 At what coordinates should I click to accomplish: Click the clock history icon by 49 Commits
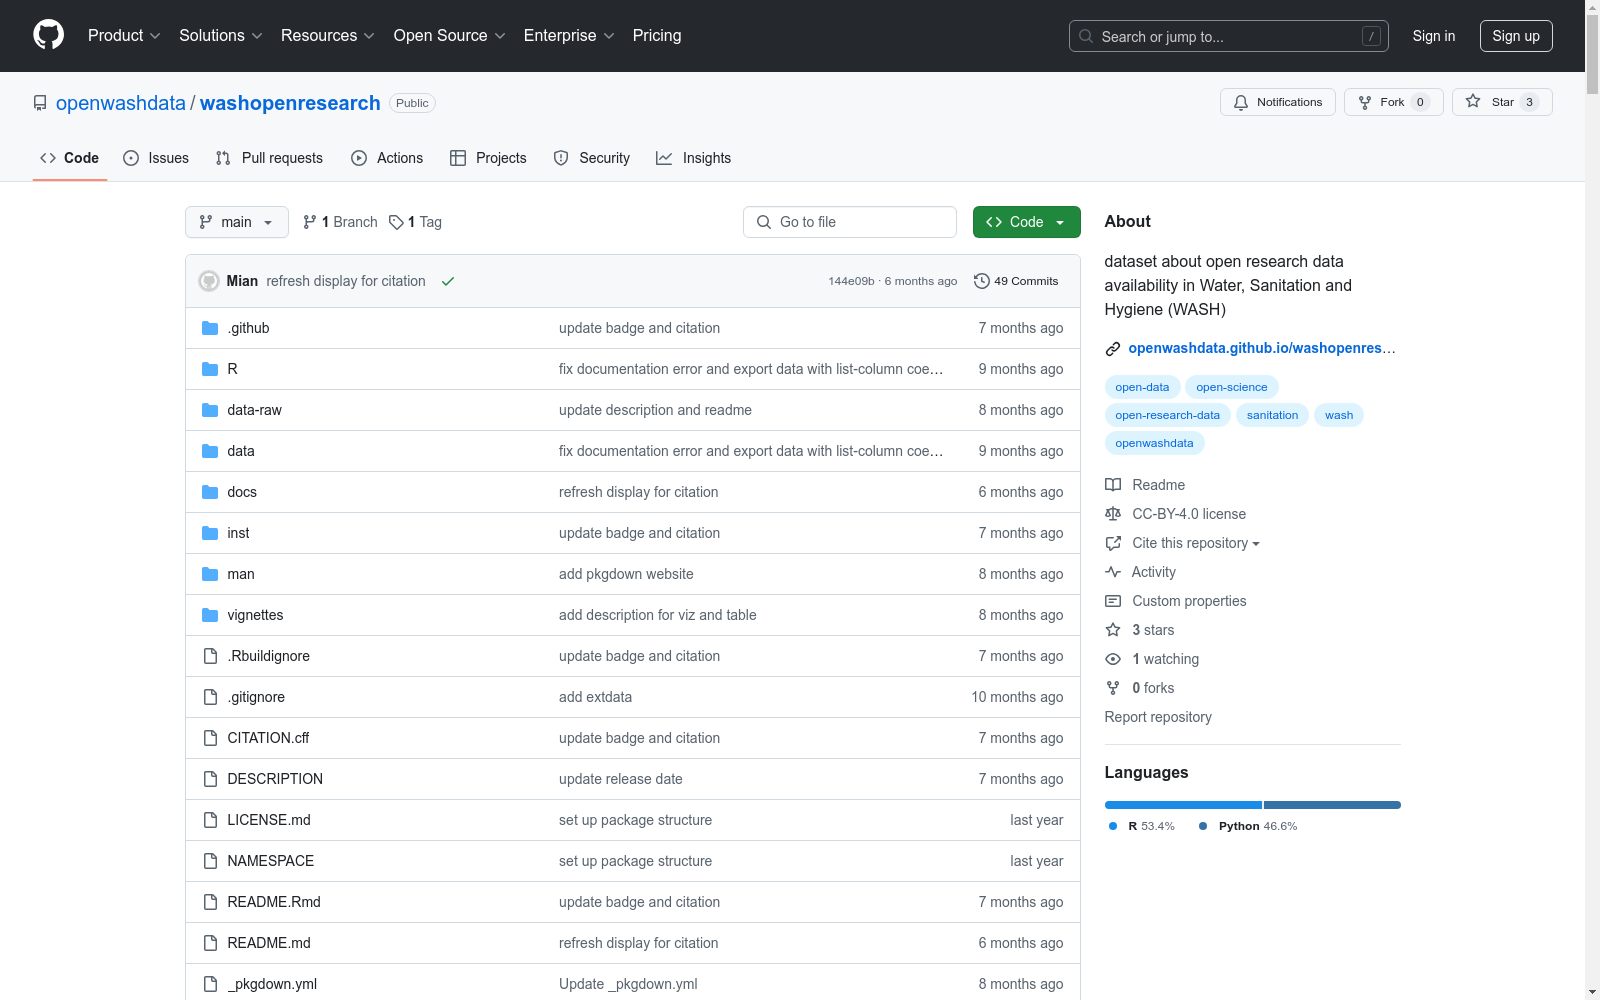982,281
